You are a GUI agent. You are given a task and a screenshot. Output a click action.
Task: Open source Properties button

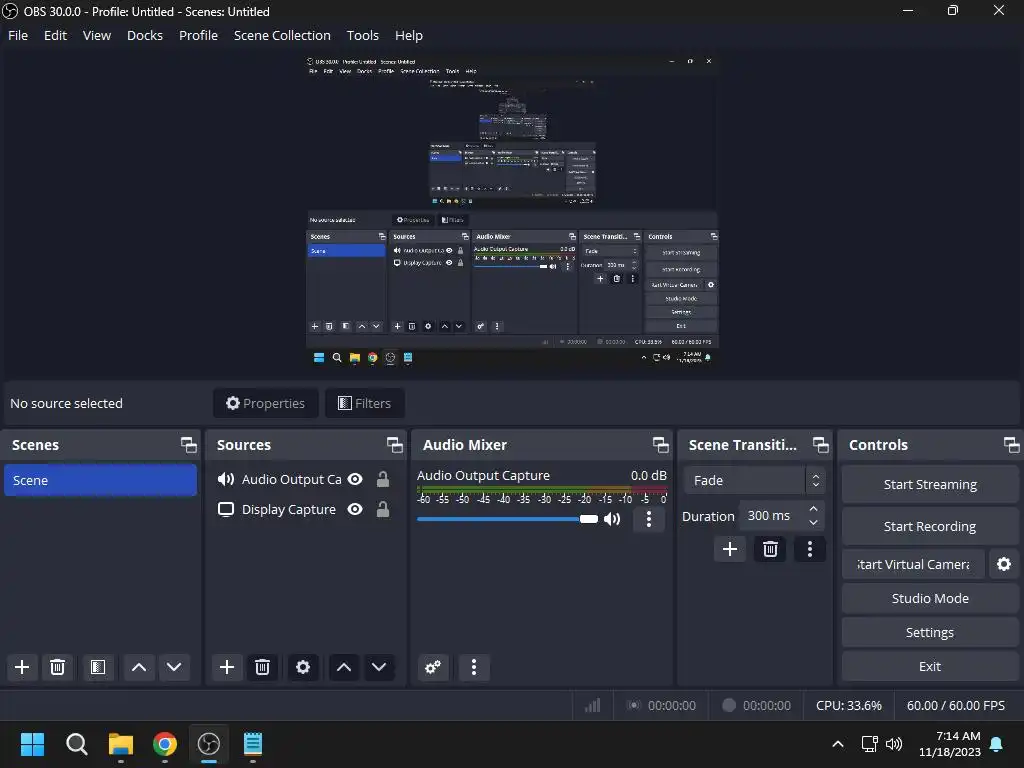pos(266,403)
